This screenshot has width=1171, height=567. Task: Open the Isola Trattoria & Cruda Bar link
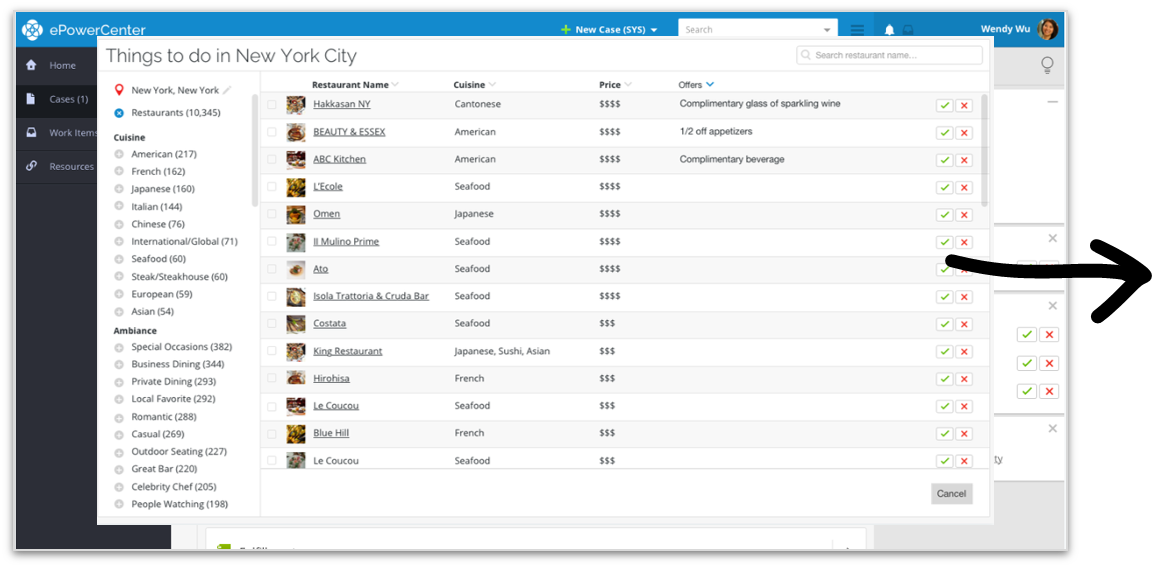pyautogui.click(x=371, y=296)
